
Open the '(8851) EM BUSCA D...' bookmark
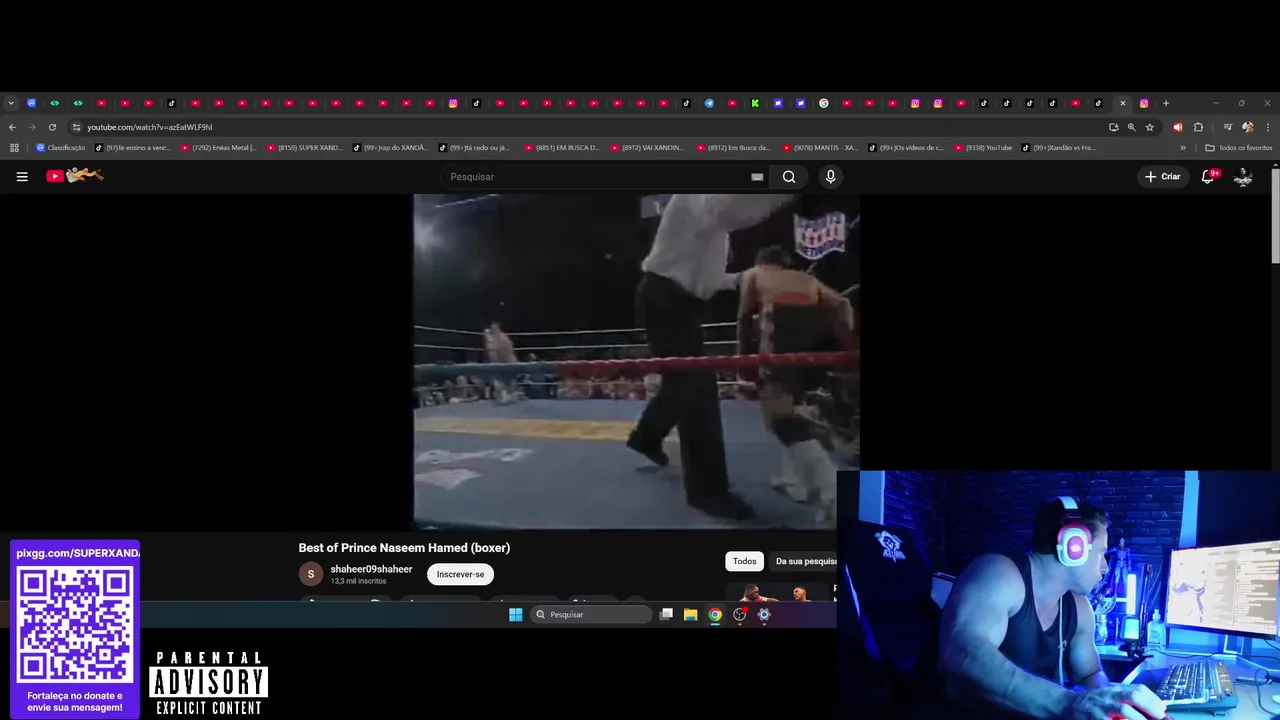pos(563,148)
